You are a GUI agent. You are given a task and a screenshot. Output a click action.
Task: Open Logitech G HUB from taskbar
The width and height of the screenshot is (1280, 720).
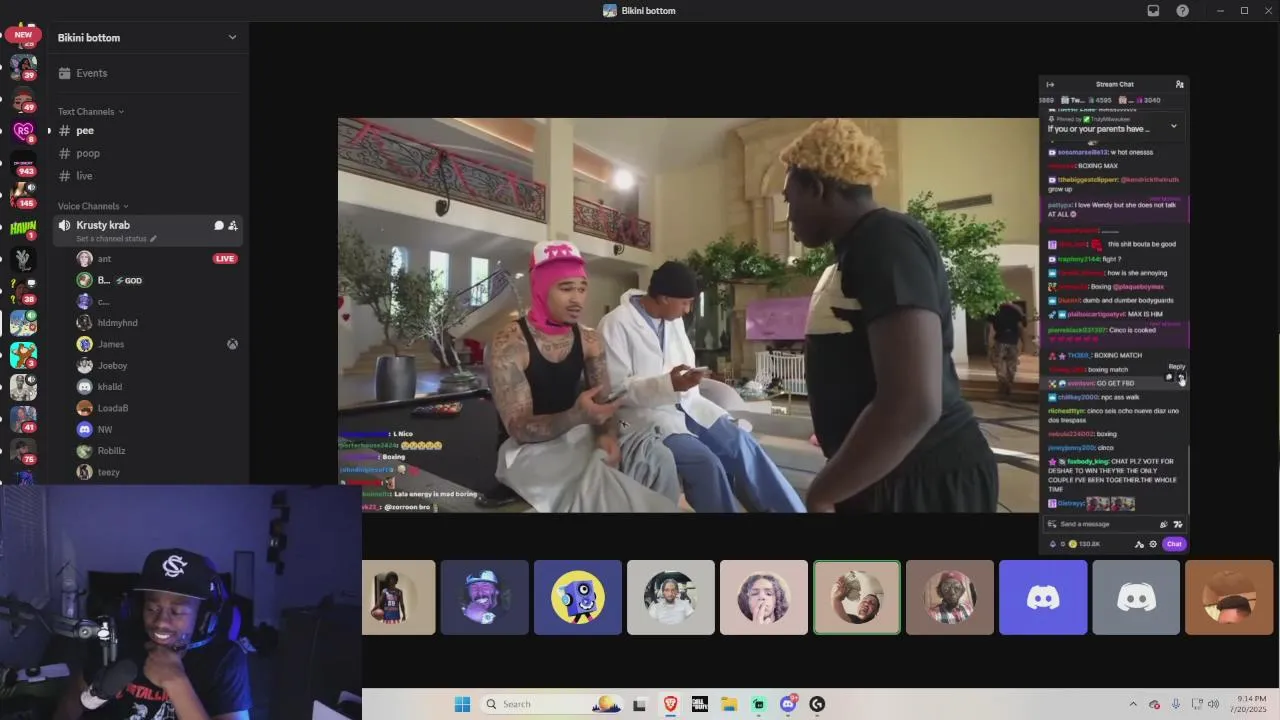(817, 704)
